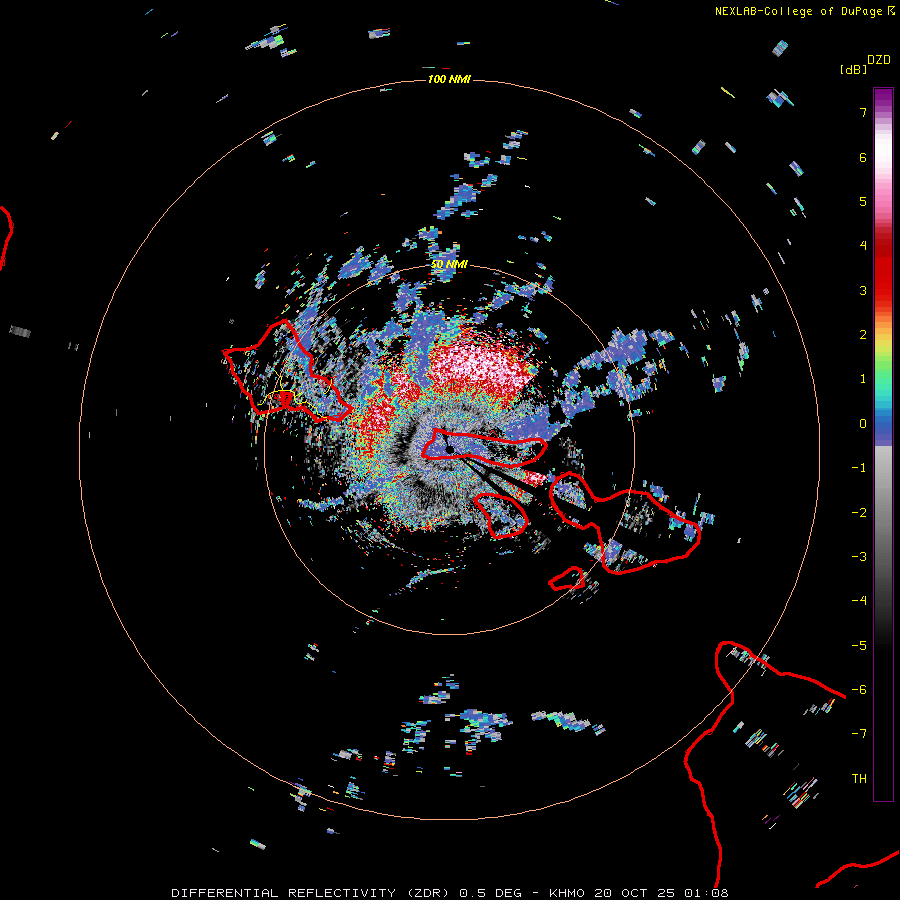Screen dimensions: 900x900
Task: Click the -2 value on the ZDR scale
Action: coord(859,513)
